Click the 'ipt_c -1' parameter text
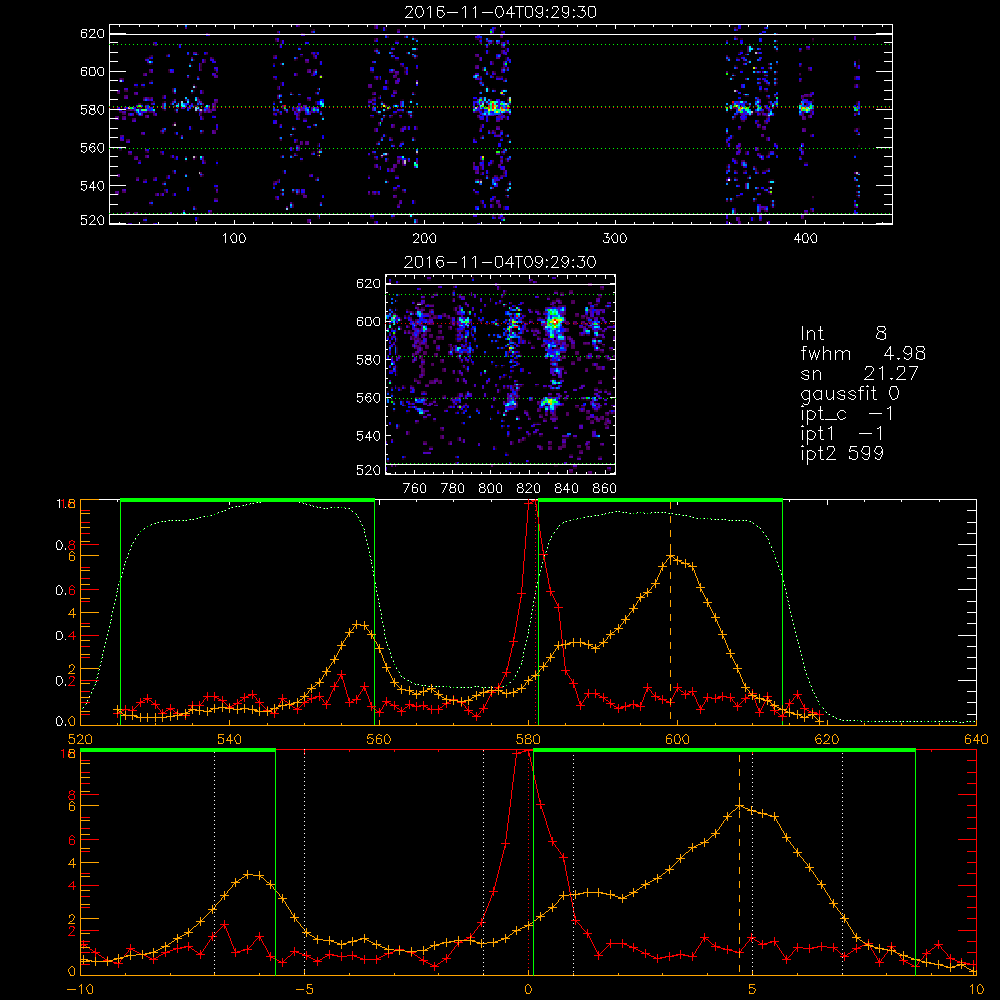Viewport: 1000px width, 1000px height. (847, 414)
